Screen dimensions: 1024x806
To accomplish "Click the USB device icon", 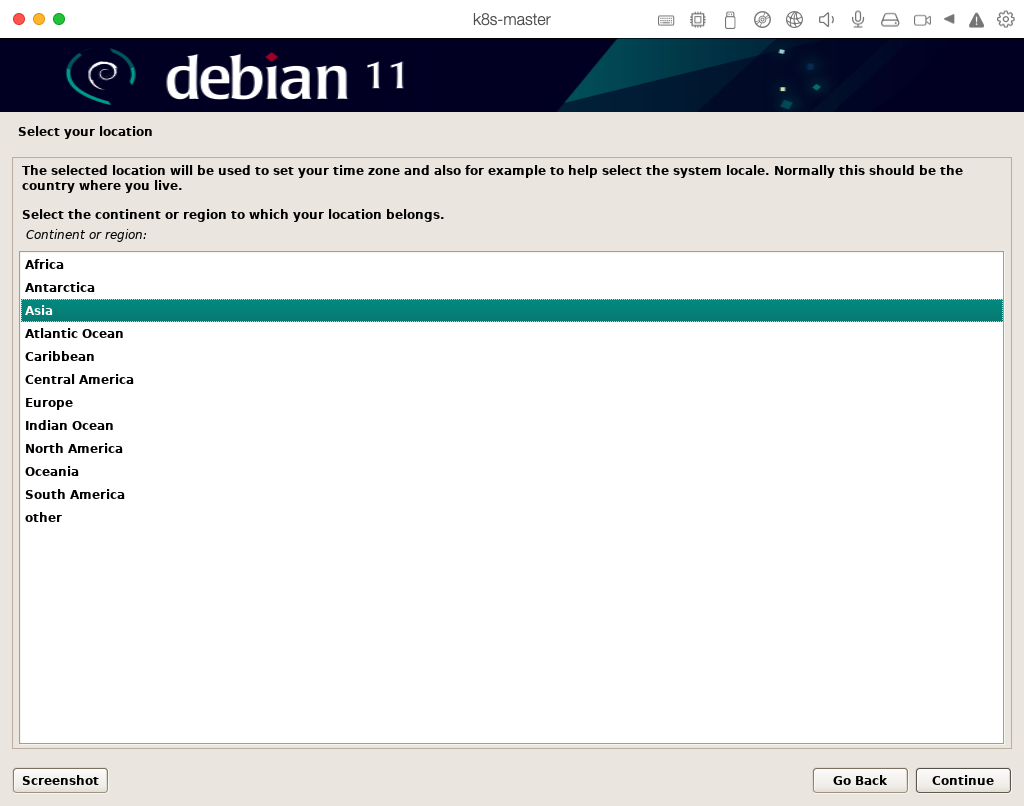I will (x=730, y=20).
